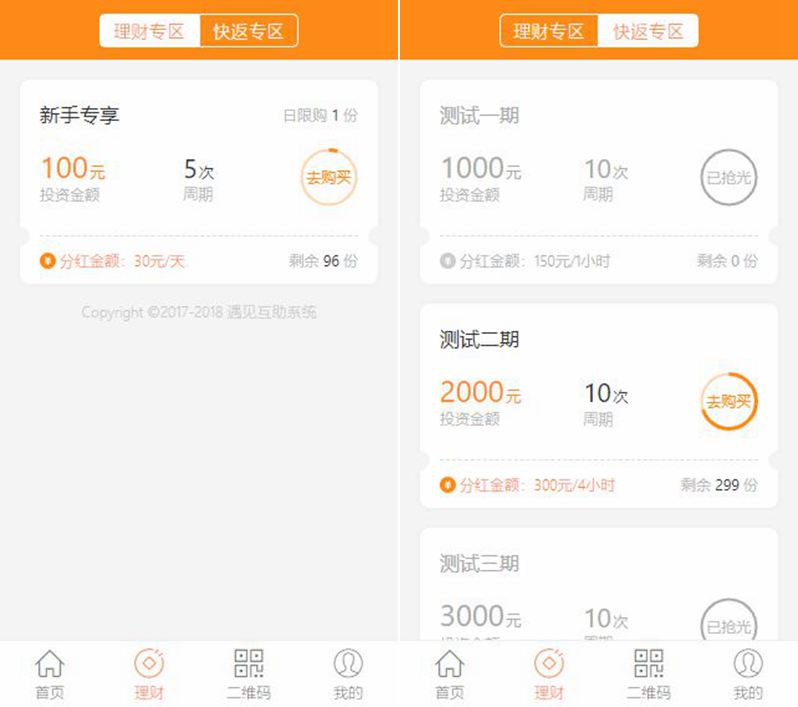This screenshot has height=707, width=798.
Task: Switch to the 快返专区 tab on the right screen
Action: click(x=648, y=31)
